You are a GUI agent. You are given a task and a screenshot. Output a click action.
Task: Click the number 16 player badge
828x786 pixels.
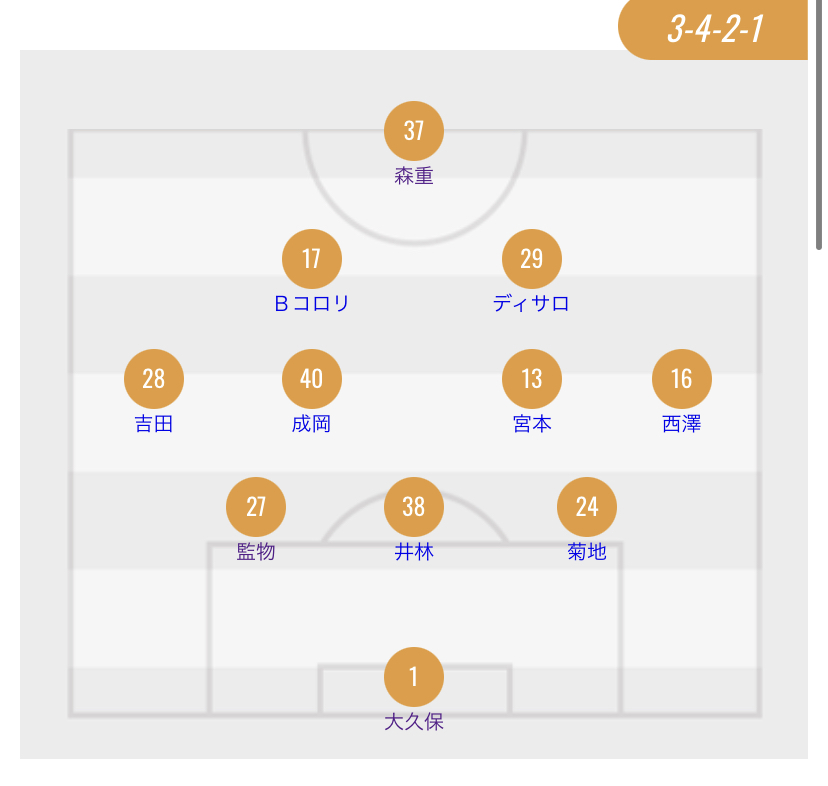pos(682,379)
